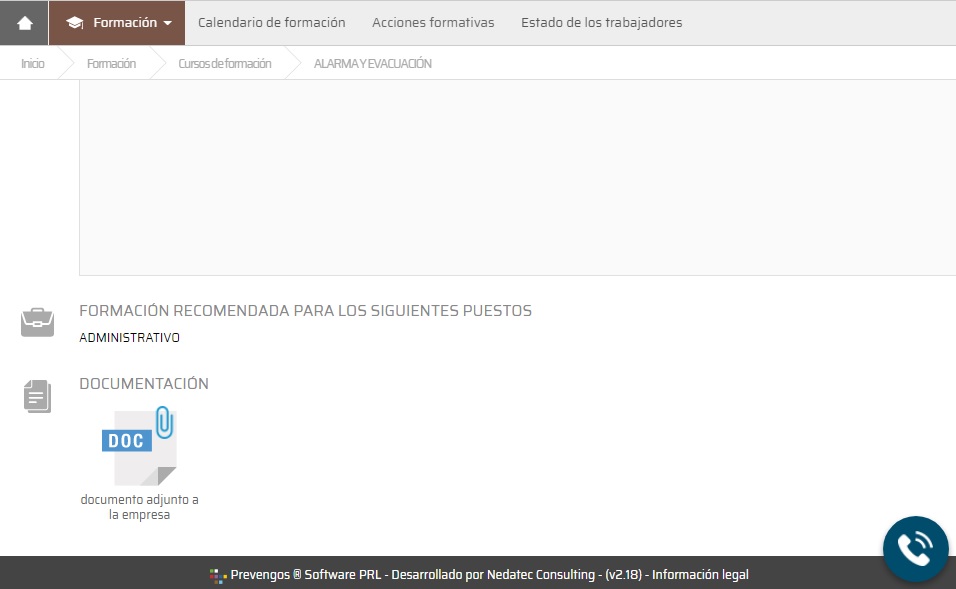The width and height of the screenshot is (956, 589).
Task: Click the DOCUMENTACIÓN section heading
Action: tap(144, 384)
